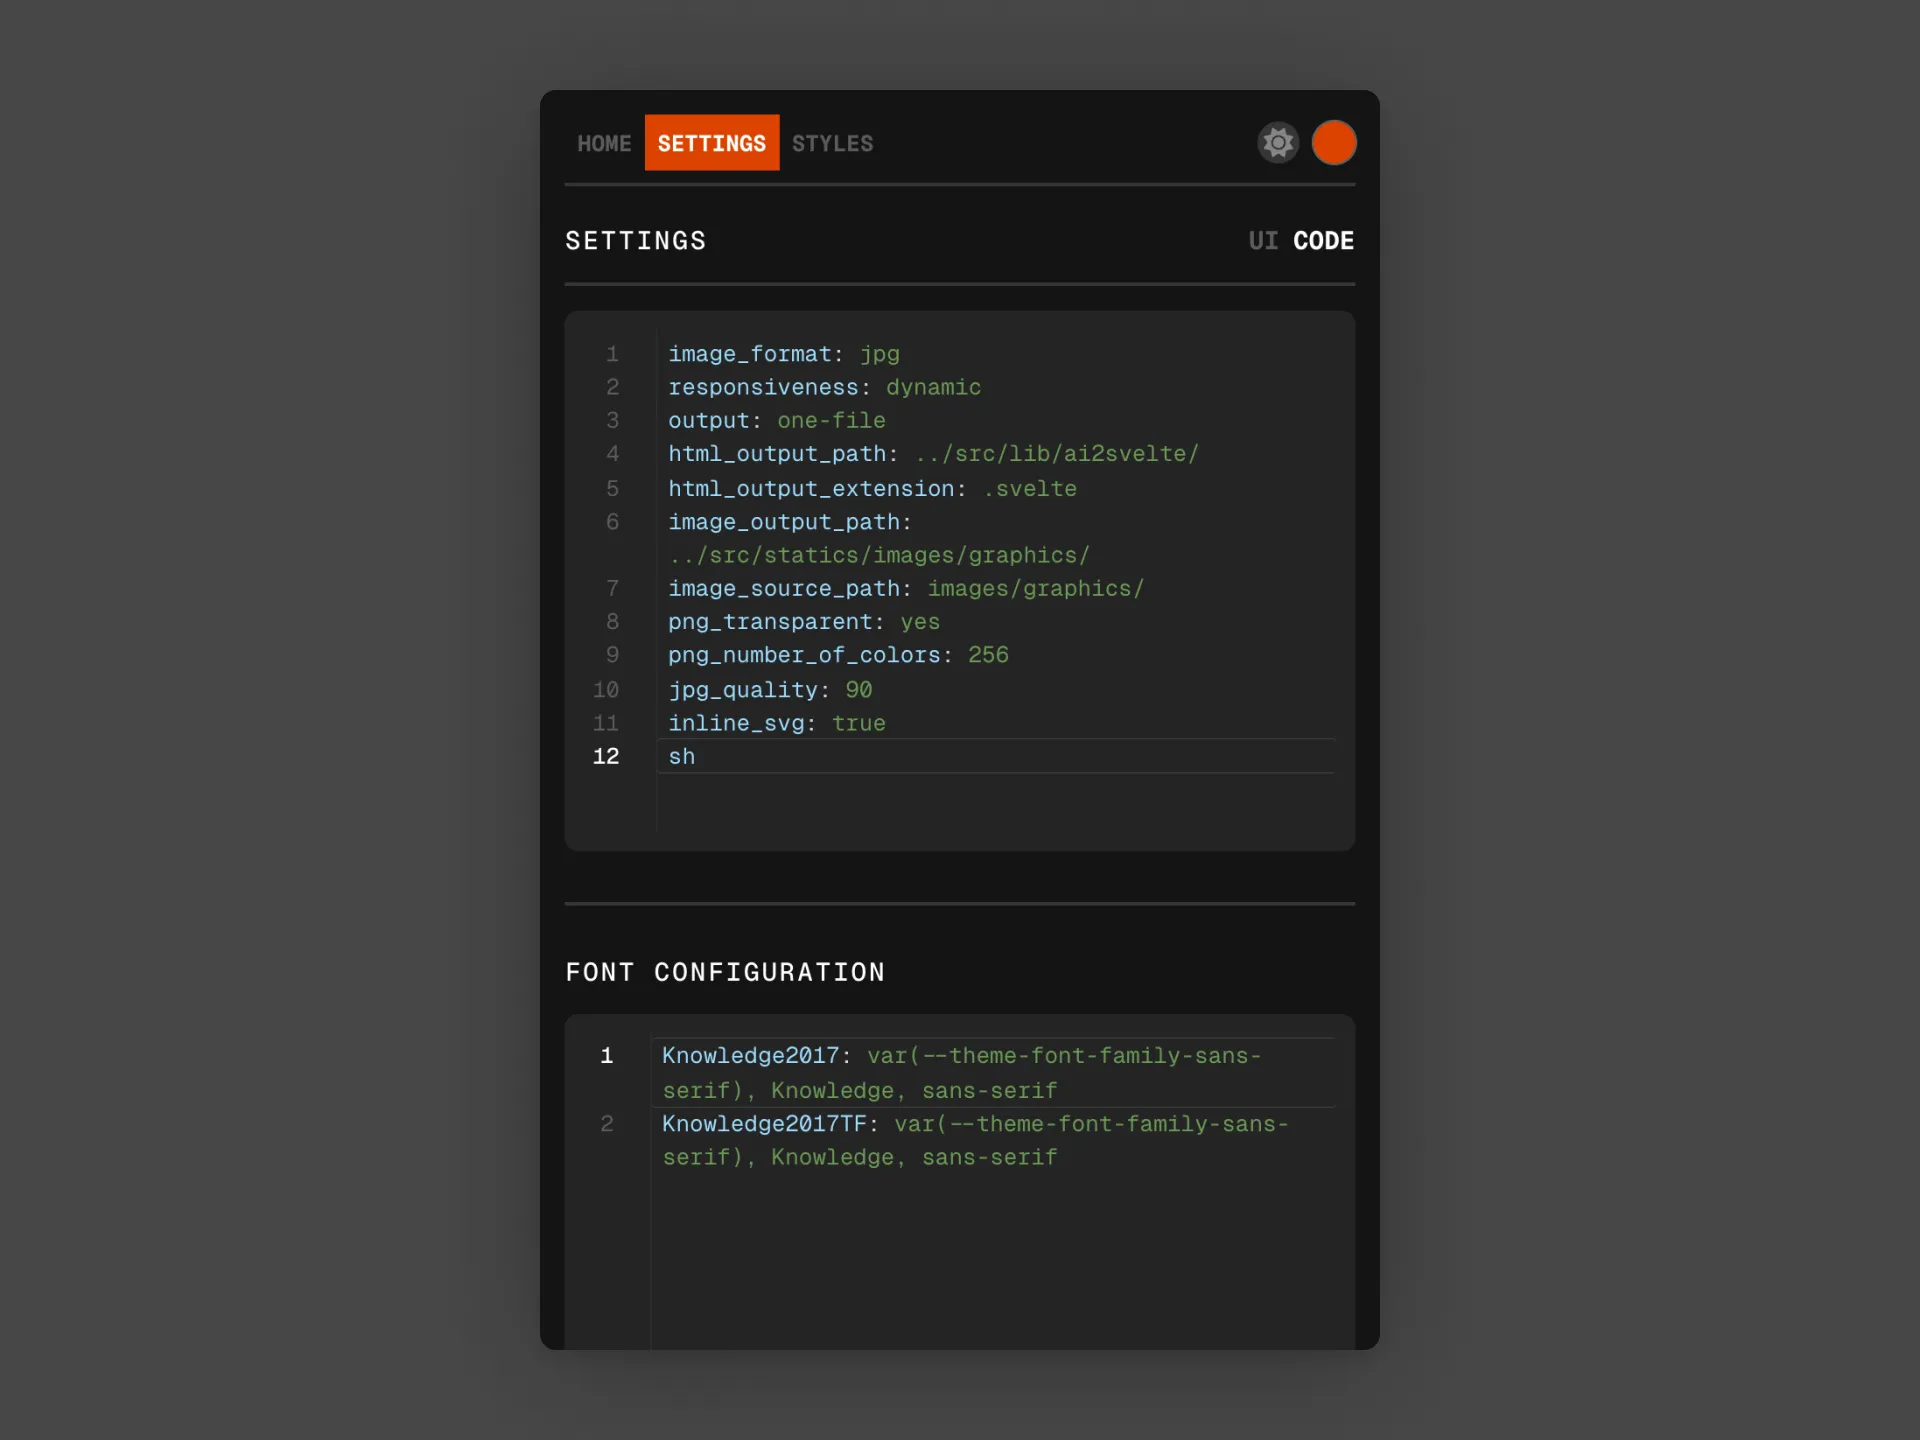Select the SETTINGS tab
Screen dimensions: 1920x1440
point(711,143)
